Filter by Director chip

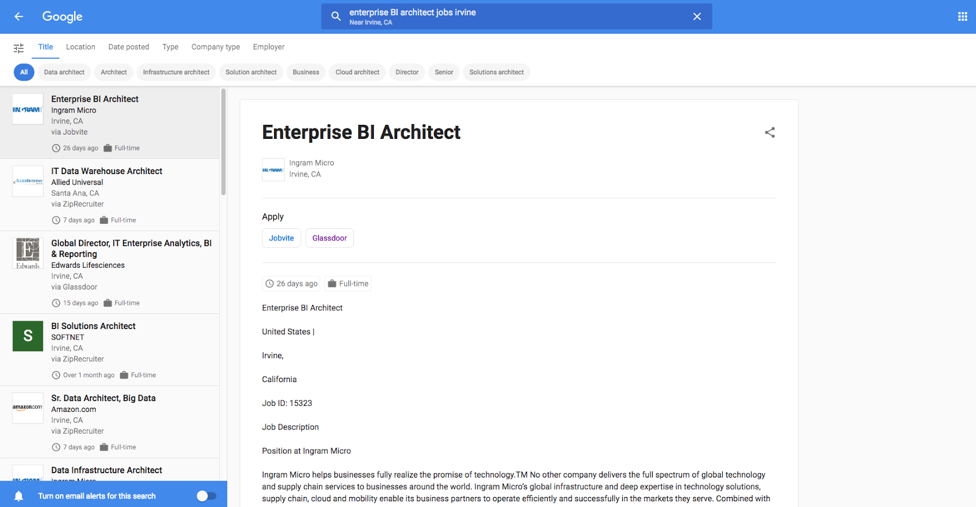coord(407,72)
